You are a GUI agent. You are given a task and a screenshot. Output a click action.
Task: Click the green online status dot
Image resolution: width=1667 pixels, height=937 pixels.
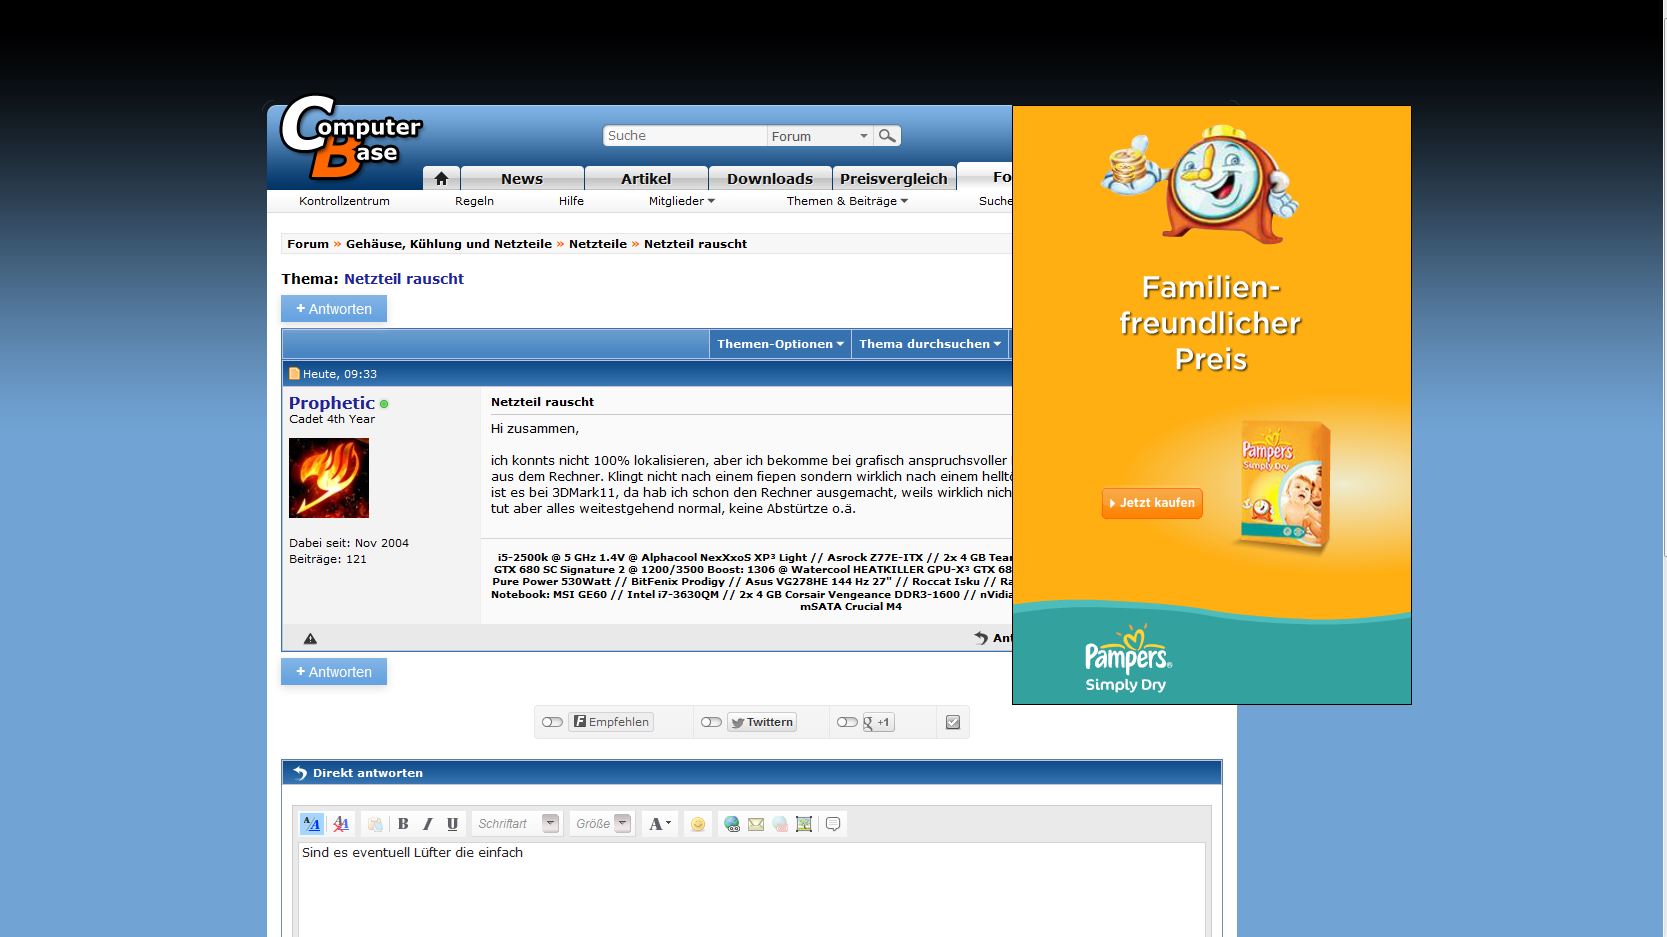[x=384, y=404]
